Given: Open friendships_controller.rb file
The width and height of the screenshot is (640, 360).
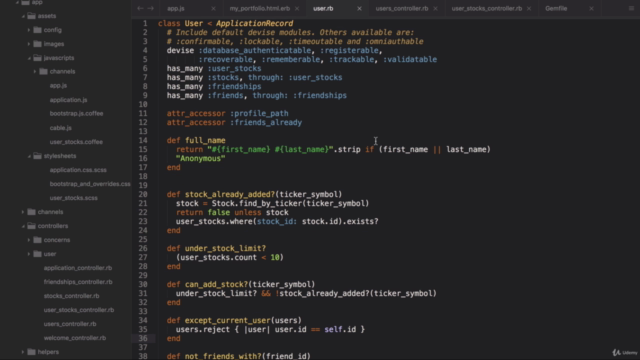Looking at the screenshot, I should [78, 282].
